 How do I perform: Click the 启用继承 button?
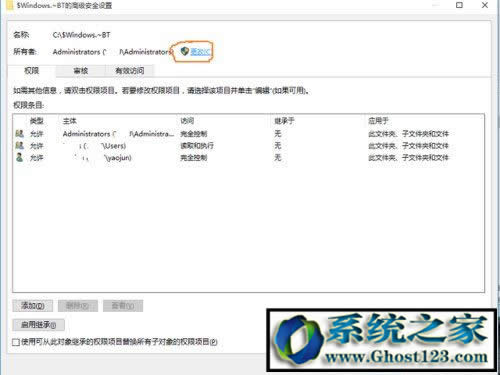tap(38, 325)
